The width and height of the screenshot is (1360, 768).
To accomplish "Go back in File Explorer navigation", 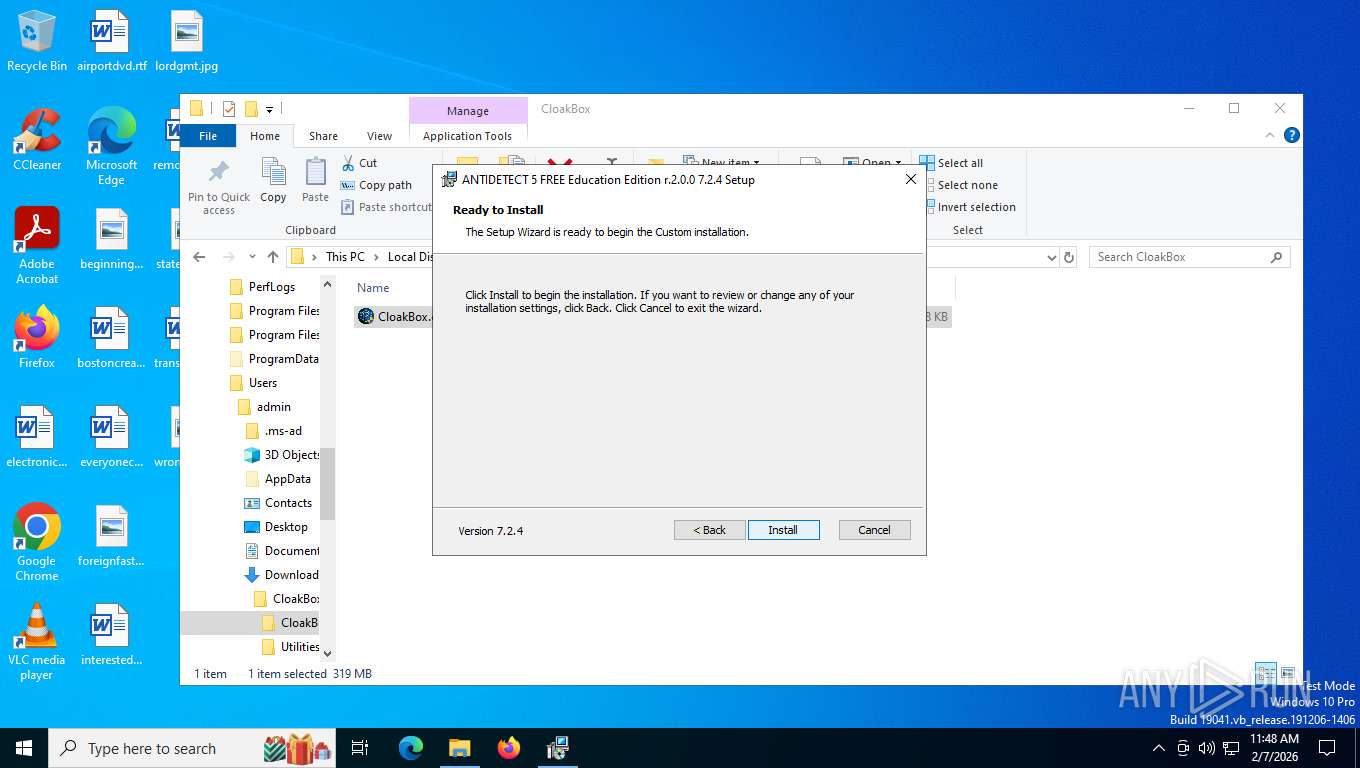I will coord(199,257).
